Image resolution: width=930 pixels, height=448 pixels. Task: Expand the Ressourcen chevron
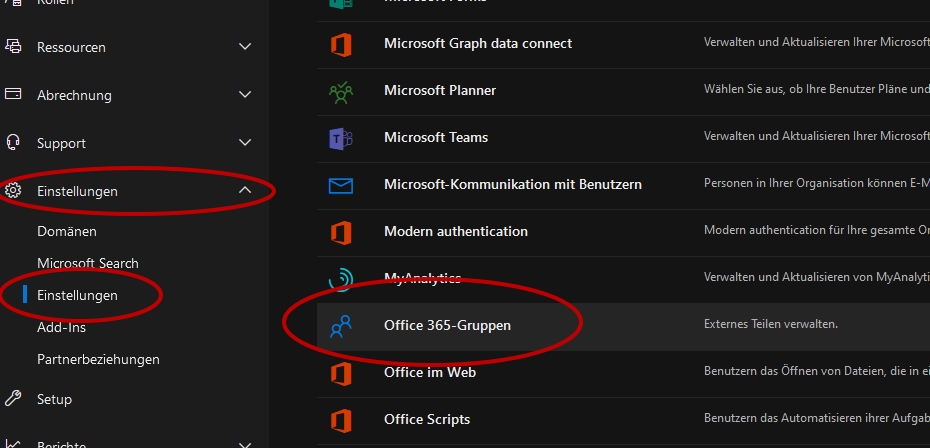tap(245, 46)
